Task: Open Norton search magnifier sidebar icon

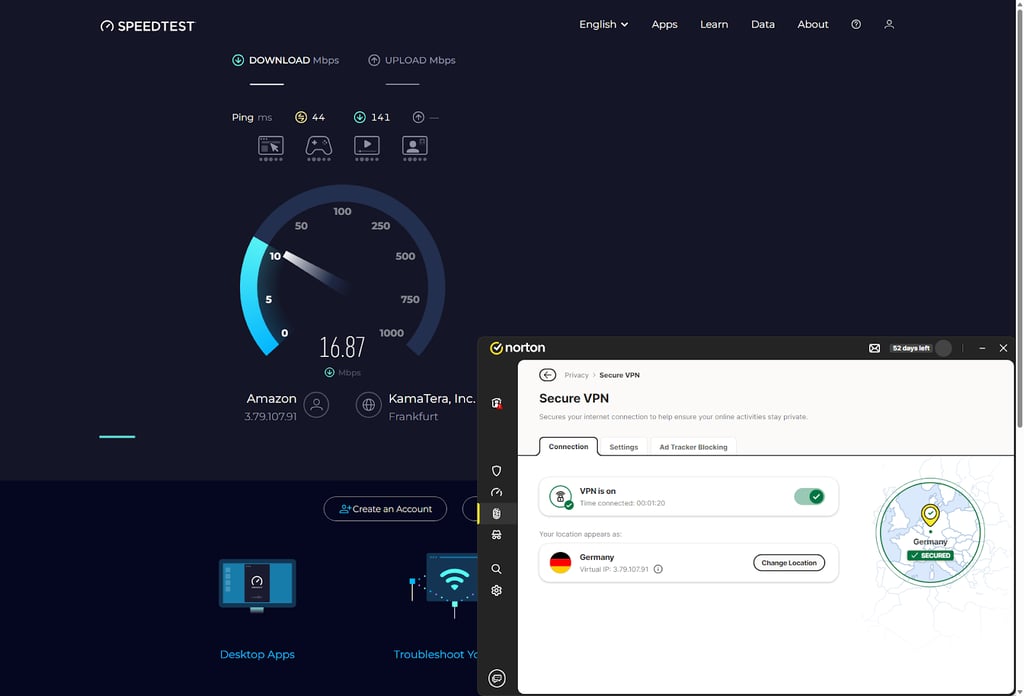Action: (x=496, y=569)
